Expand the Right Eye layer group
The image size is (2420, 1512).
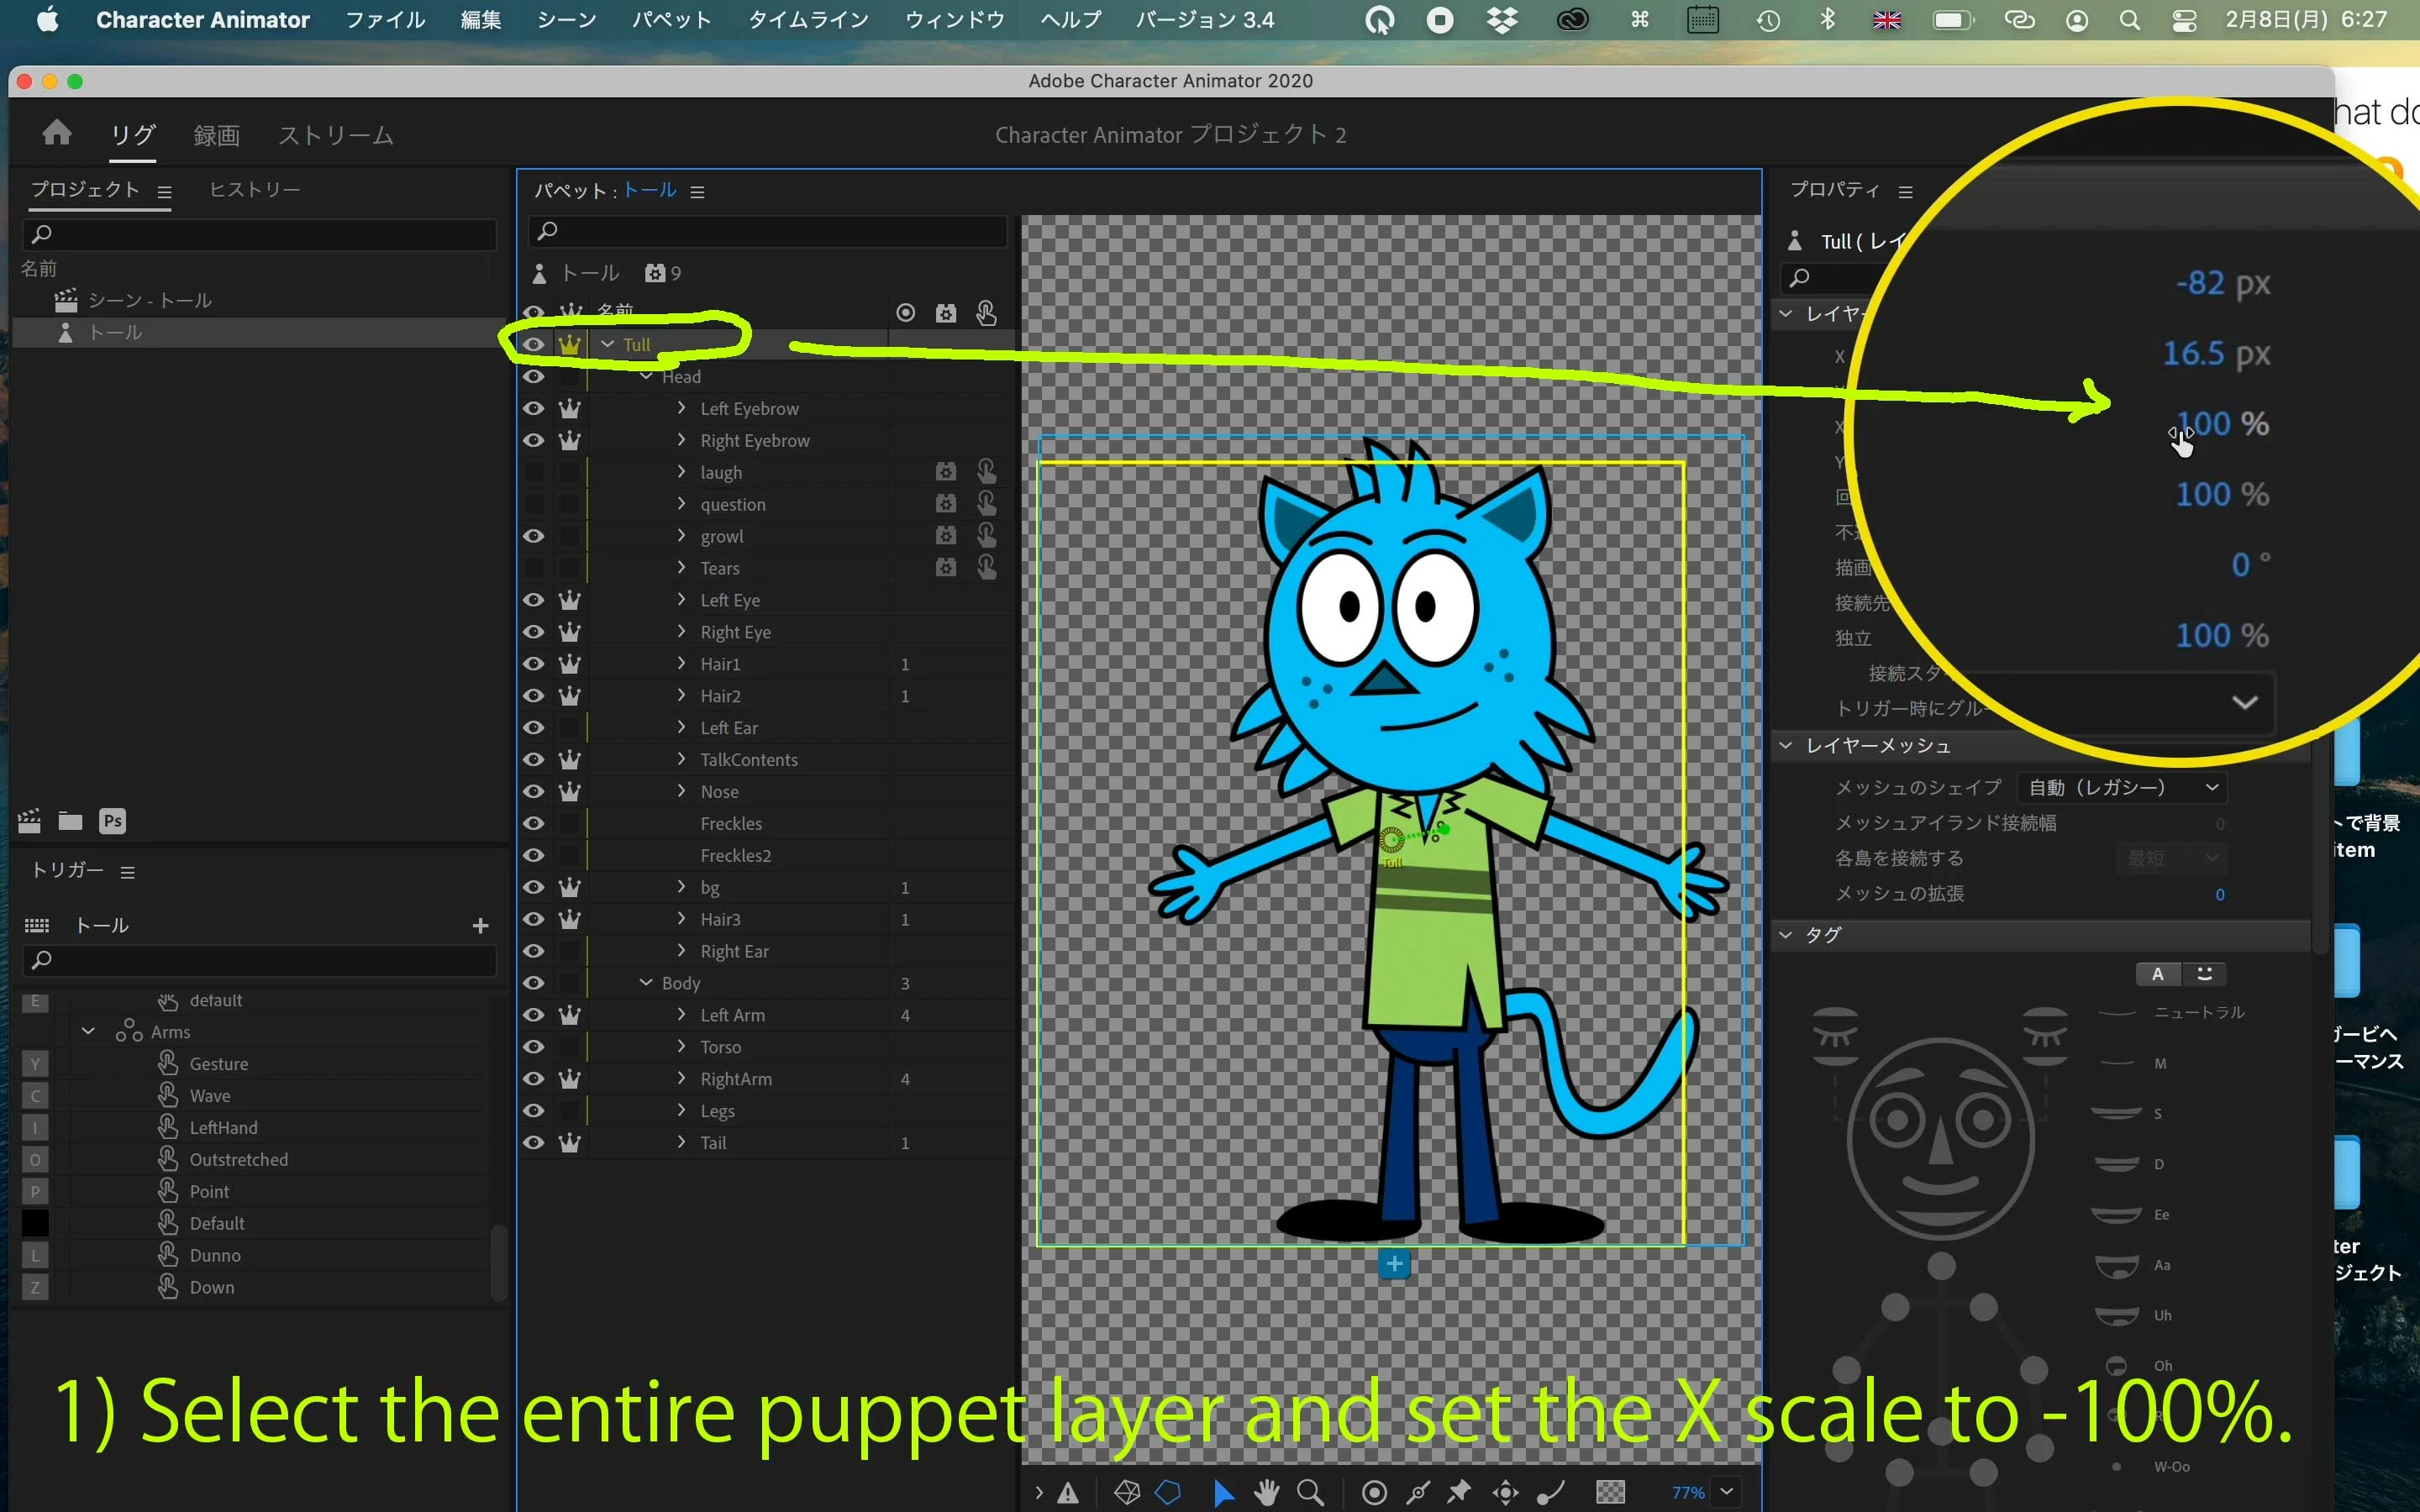pos(682,631)
